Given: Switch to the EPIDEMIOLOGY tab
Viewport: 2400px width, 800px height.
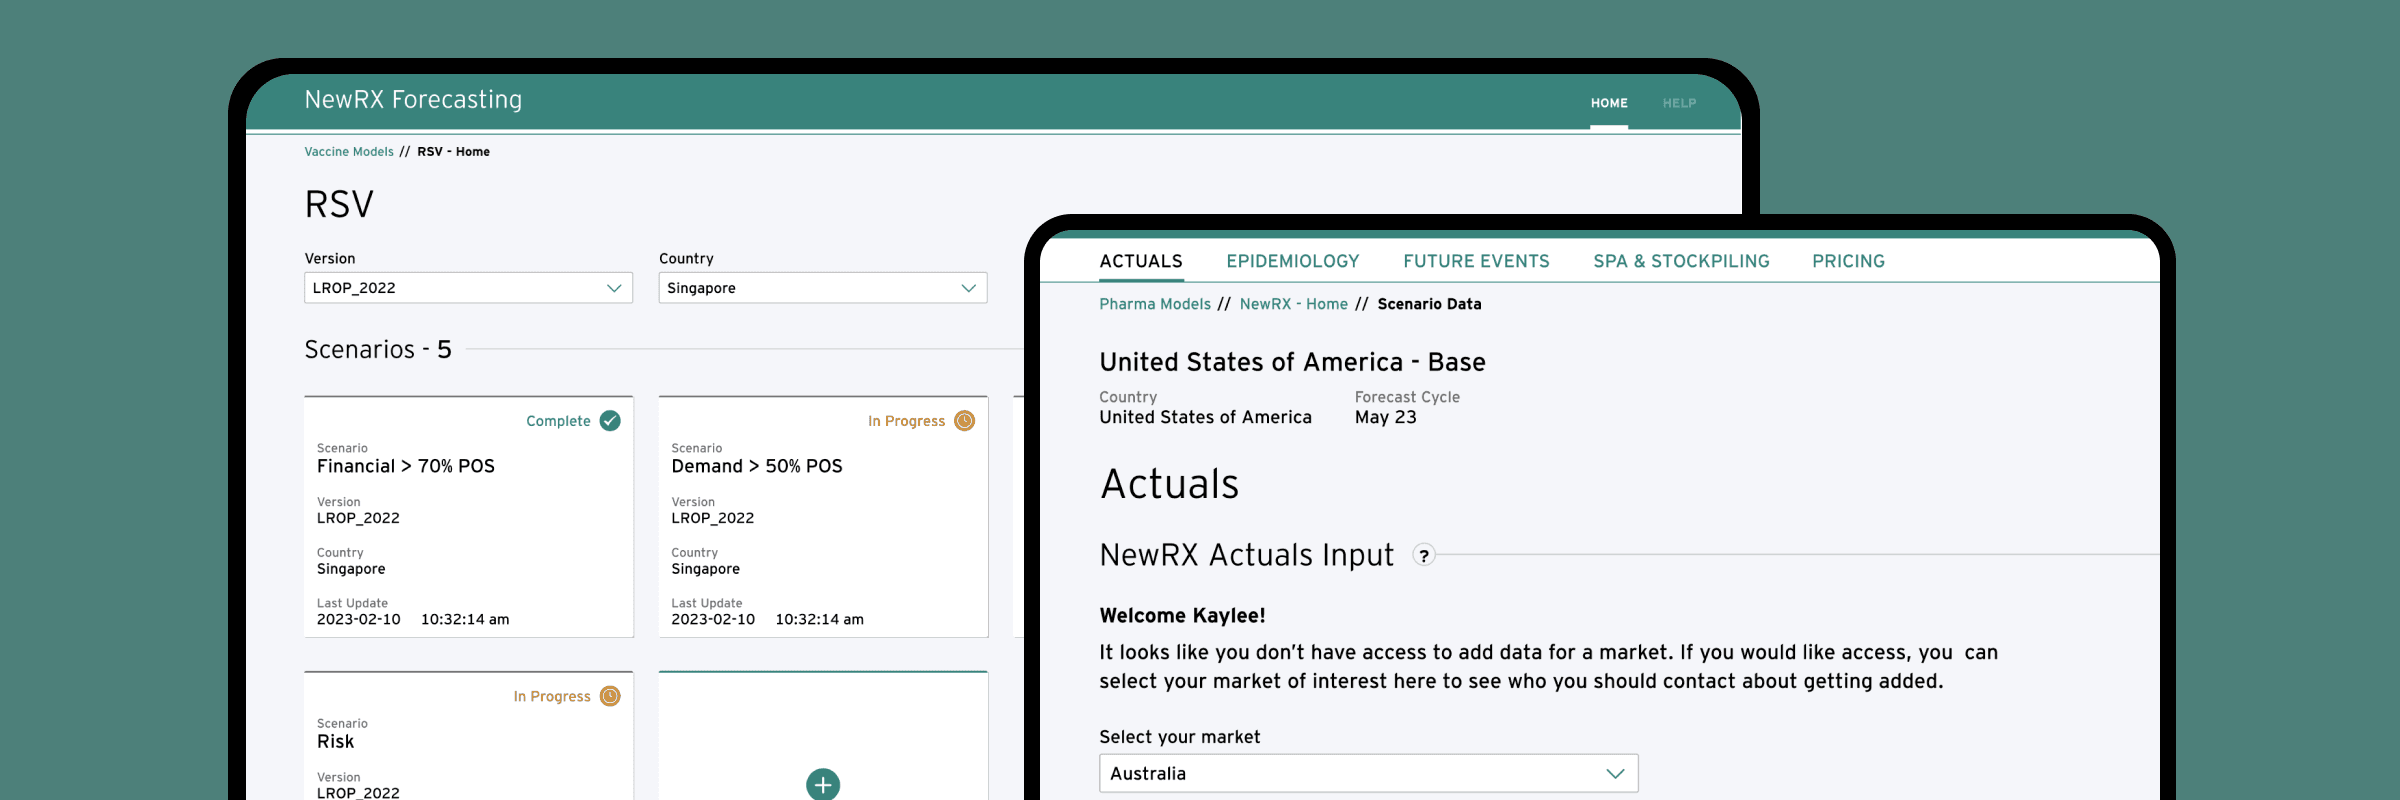Looking at the screenshot, I should click(1293, 261).
